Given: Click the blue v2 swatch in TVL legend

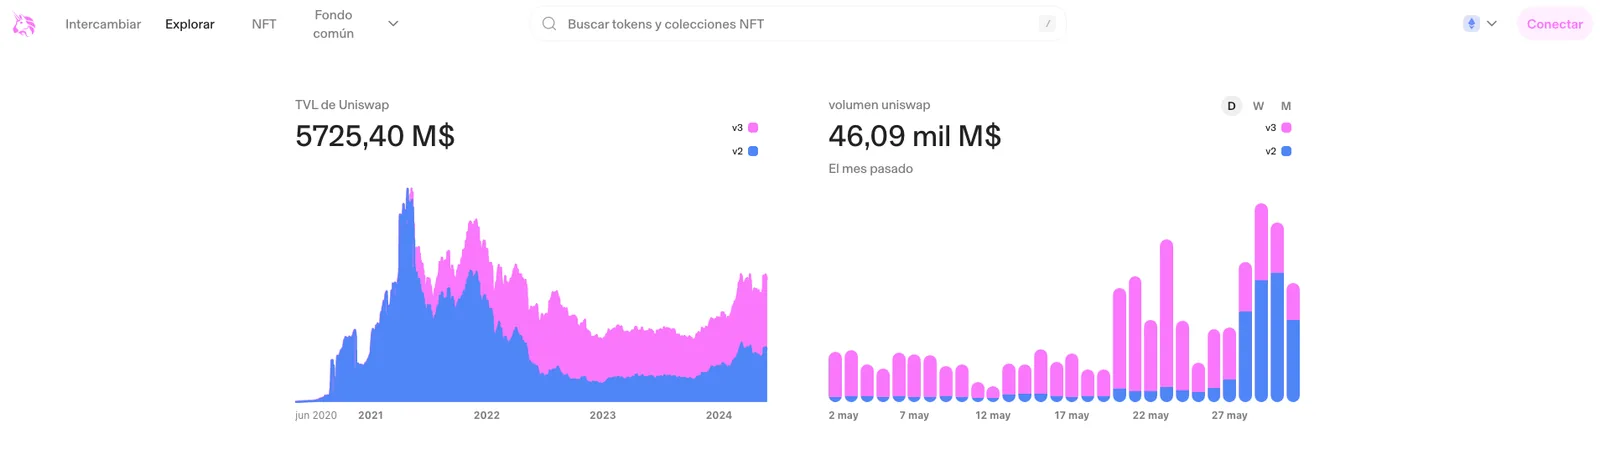Looking at the screenshot, I should pos(753,151).
